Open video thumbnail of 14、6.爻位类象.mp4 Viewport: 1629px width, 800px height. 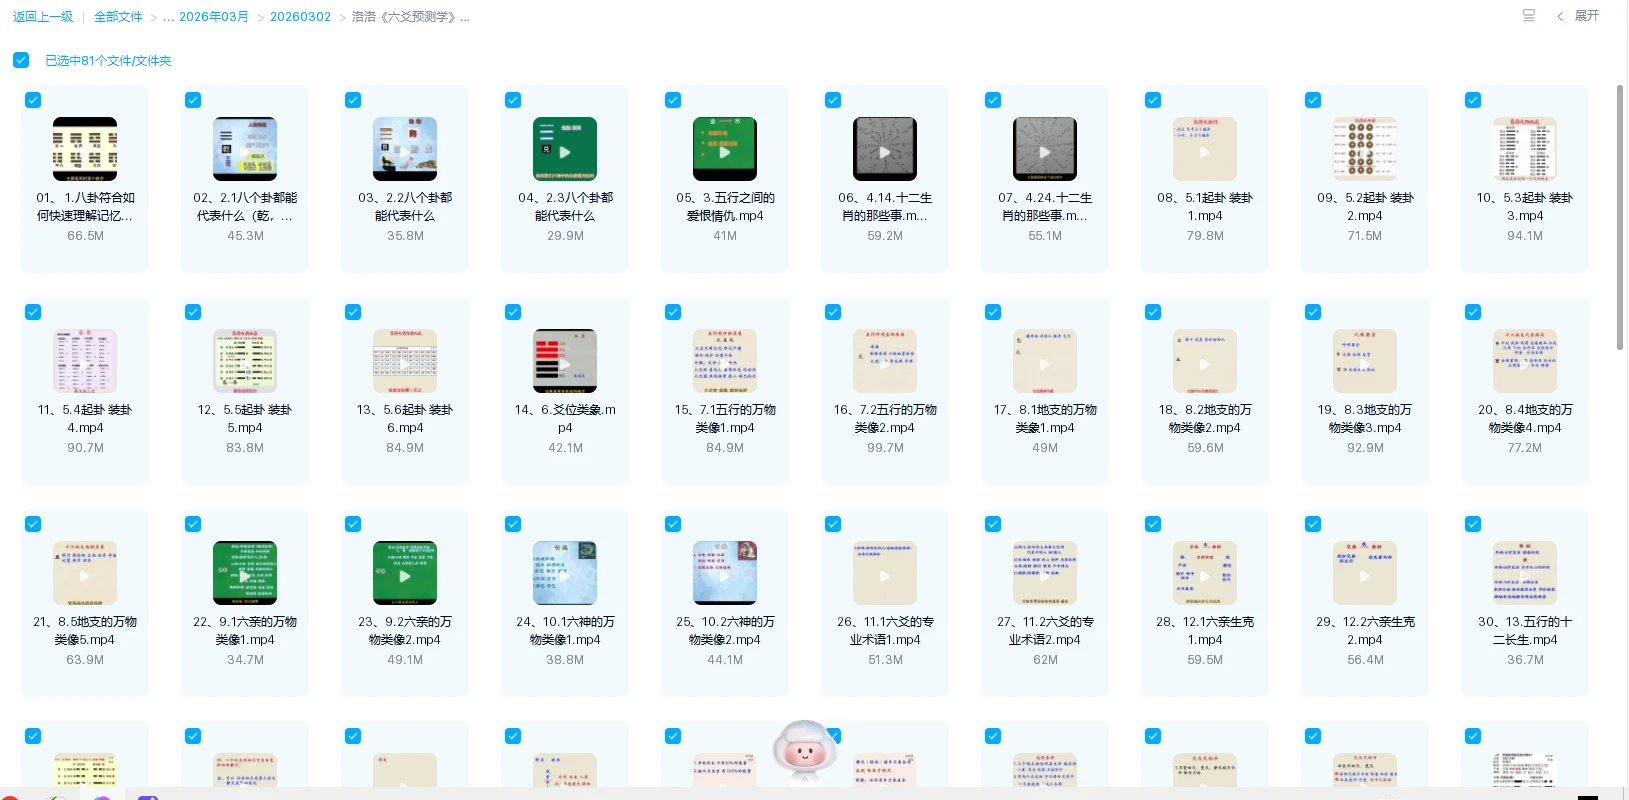pos(564,361)
